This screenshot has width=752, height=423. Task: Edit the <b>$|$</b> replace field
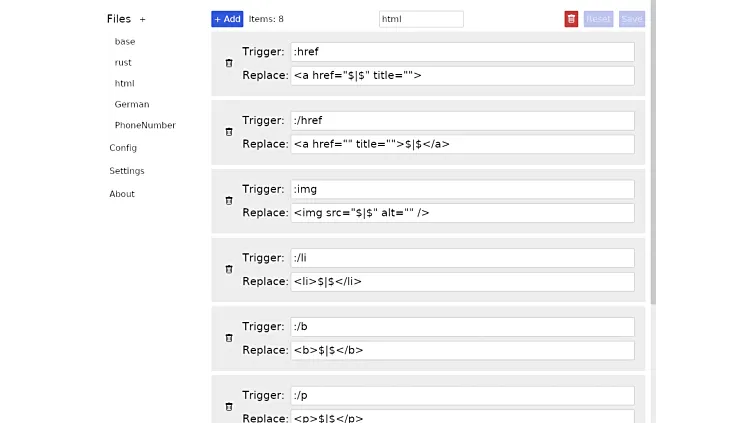click(x=462, y=351)
